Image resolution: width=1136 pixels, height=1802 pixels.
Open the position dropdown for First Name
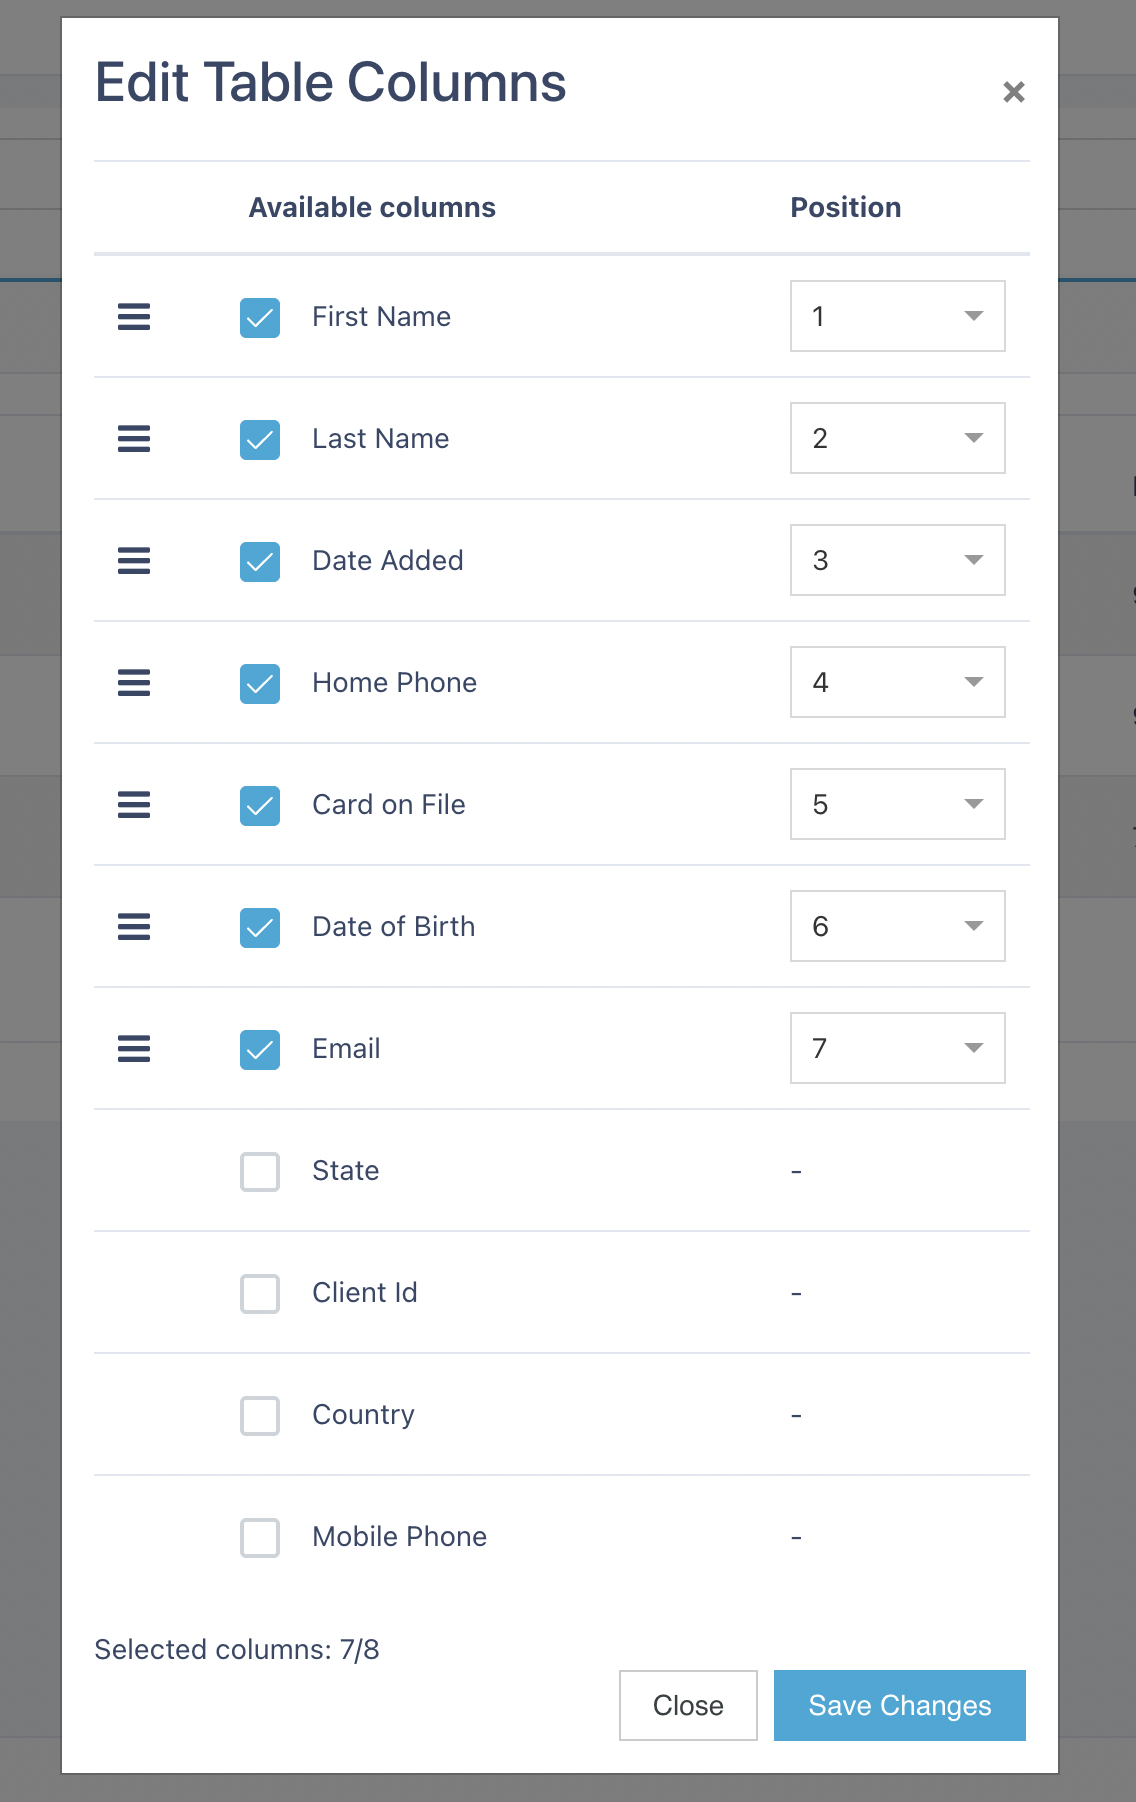[898, 316]
